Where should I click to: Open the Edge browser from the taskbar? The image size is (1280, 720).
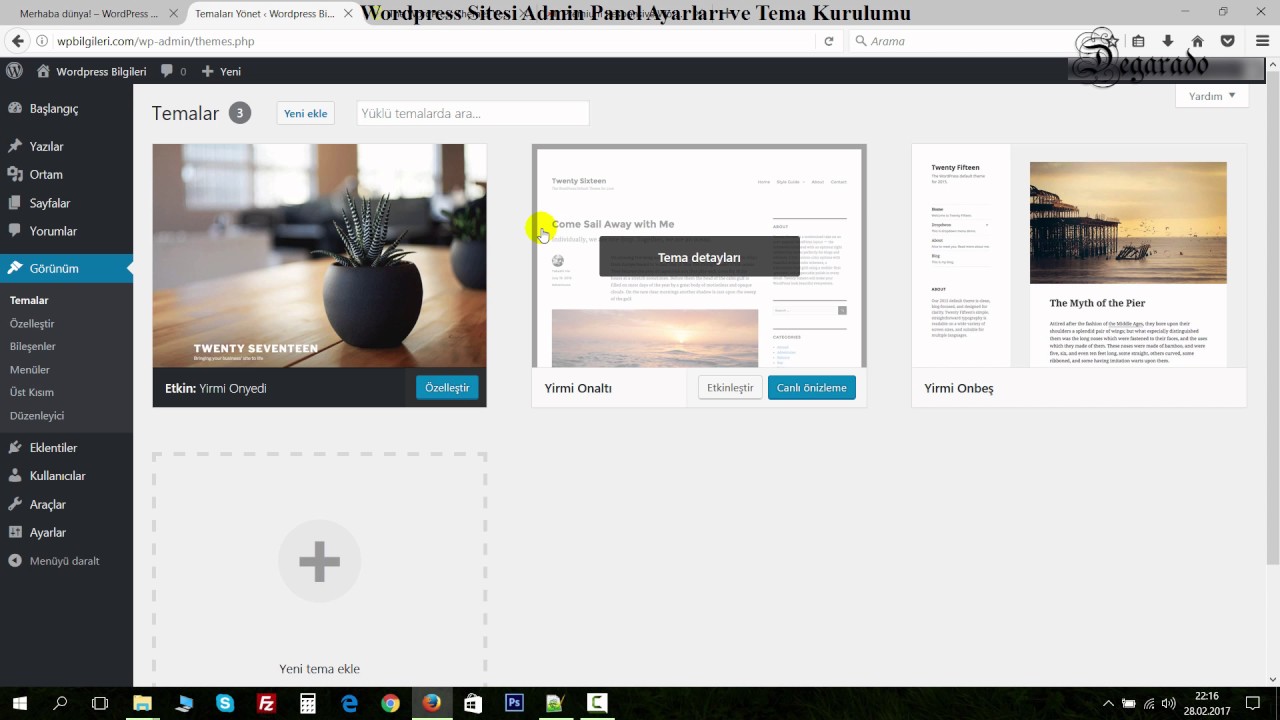(x=349, y=703)
